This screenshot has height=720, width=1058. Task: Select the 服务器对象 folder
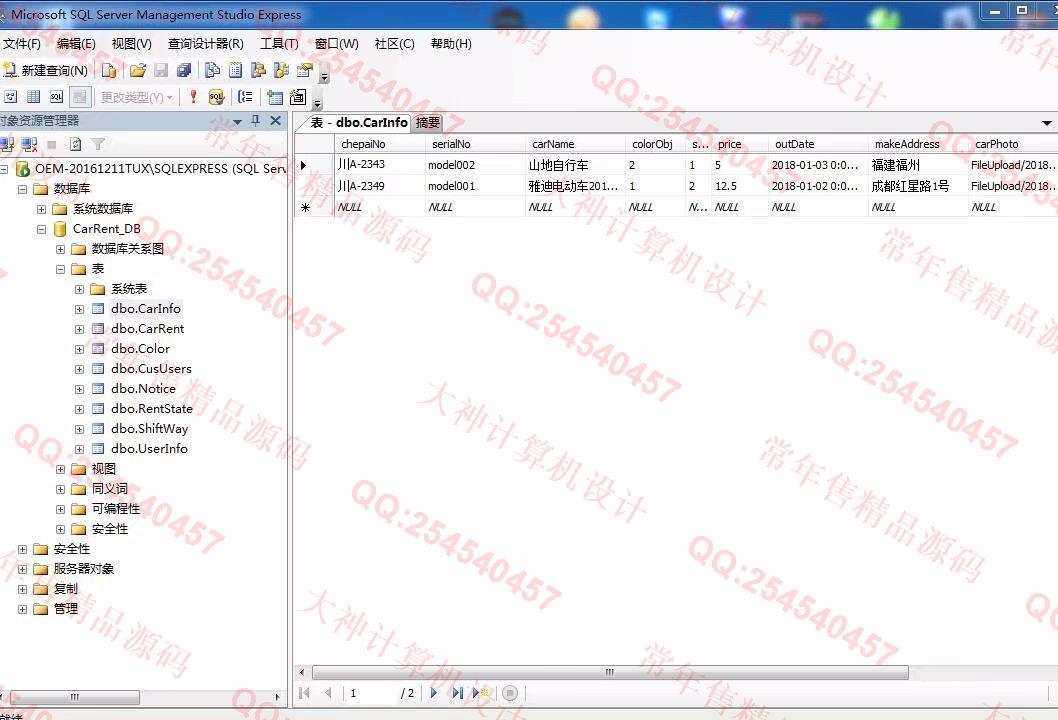(x=84, y=569)
